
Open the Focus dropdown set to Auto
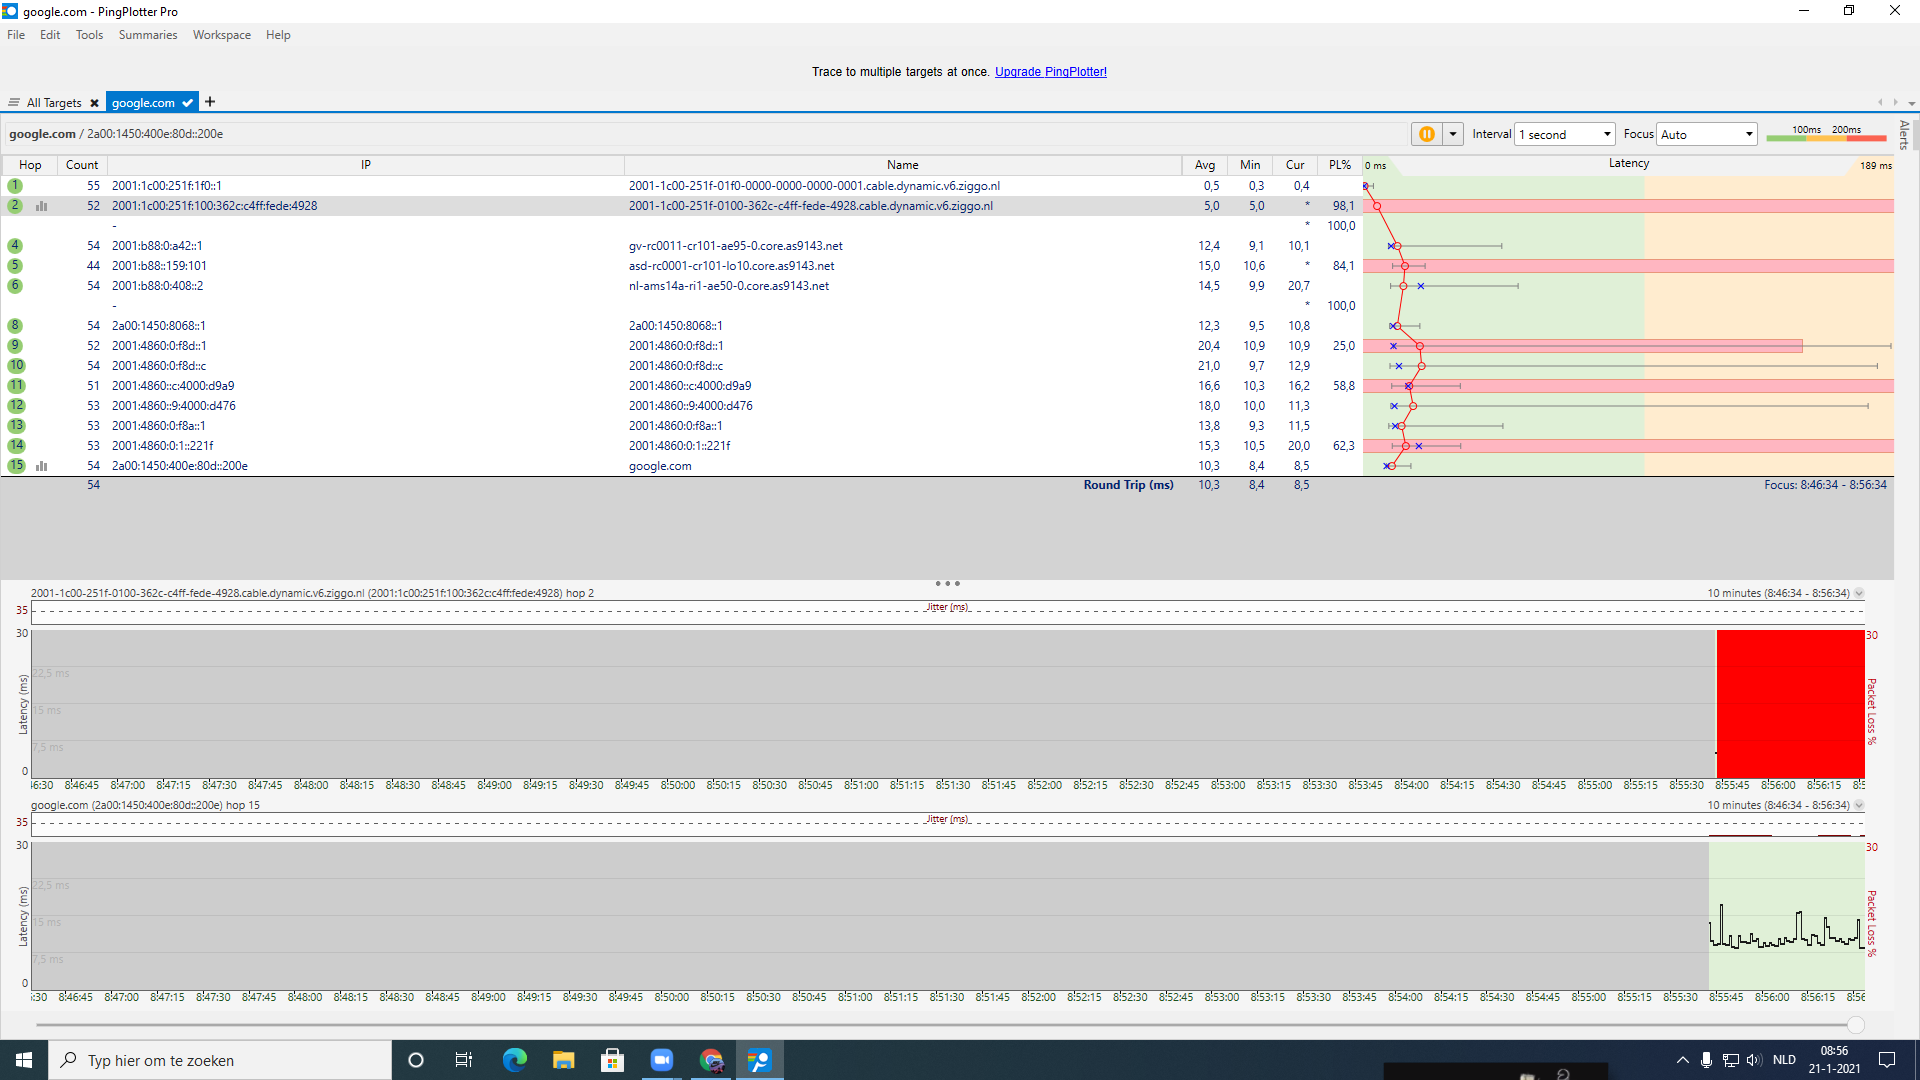1707,134
